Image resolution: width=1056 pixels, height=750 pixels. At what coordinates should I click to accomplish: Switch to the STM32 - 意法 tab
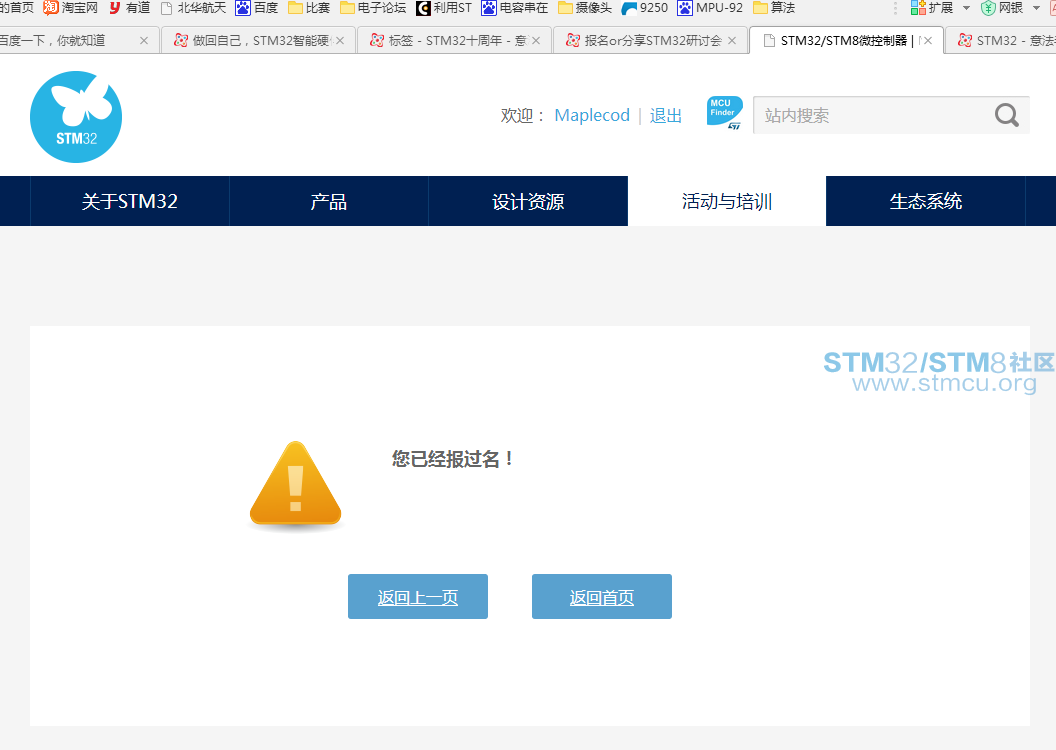[1001, 40]
